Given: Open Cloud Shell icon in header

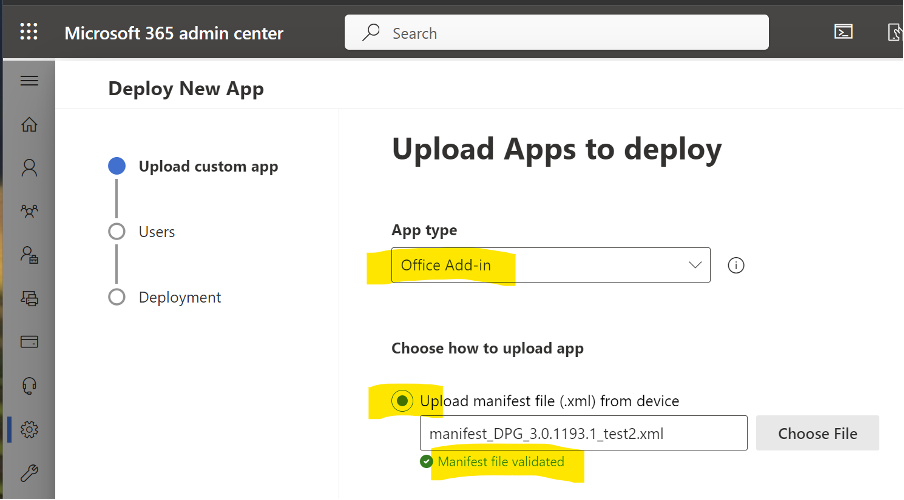Looking at the screenshot, I should (x=843, y=32).
